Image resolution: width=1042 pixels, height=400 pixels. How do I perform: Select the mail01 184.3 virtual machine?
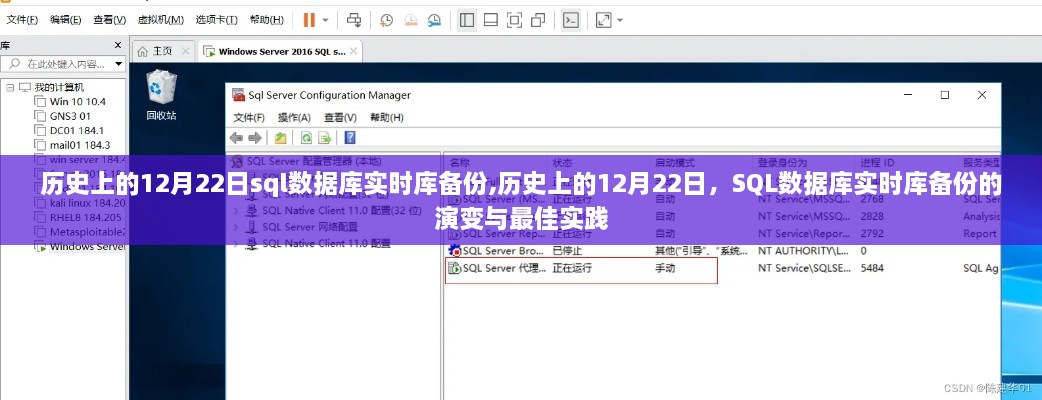point(80,145)
